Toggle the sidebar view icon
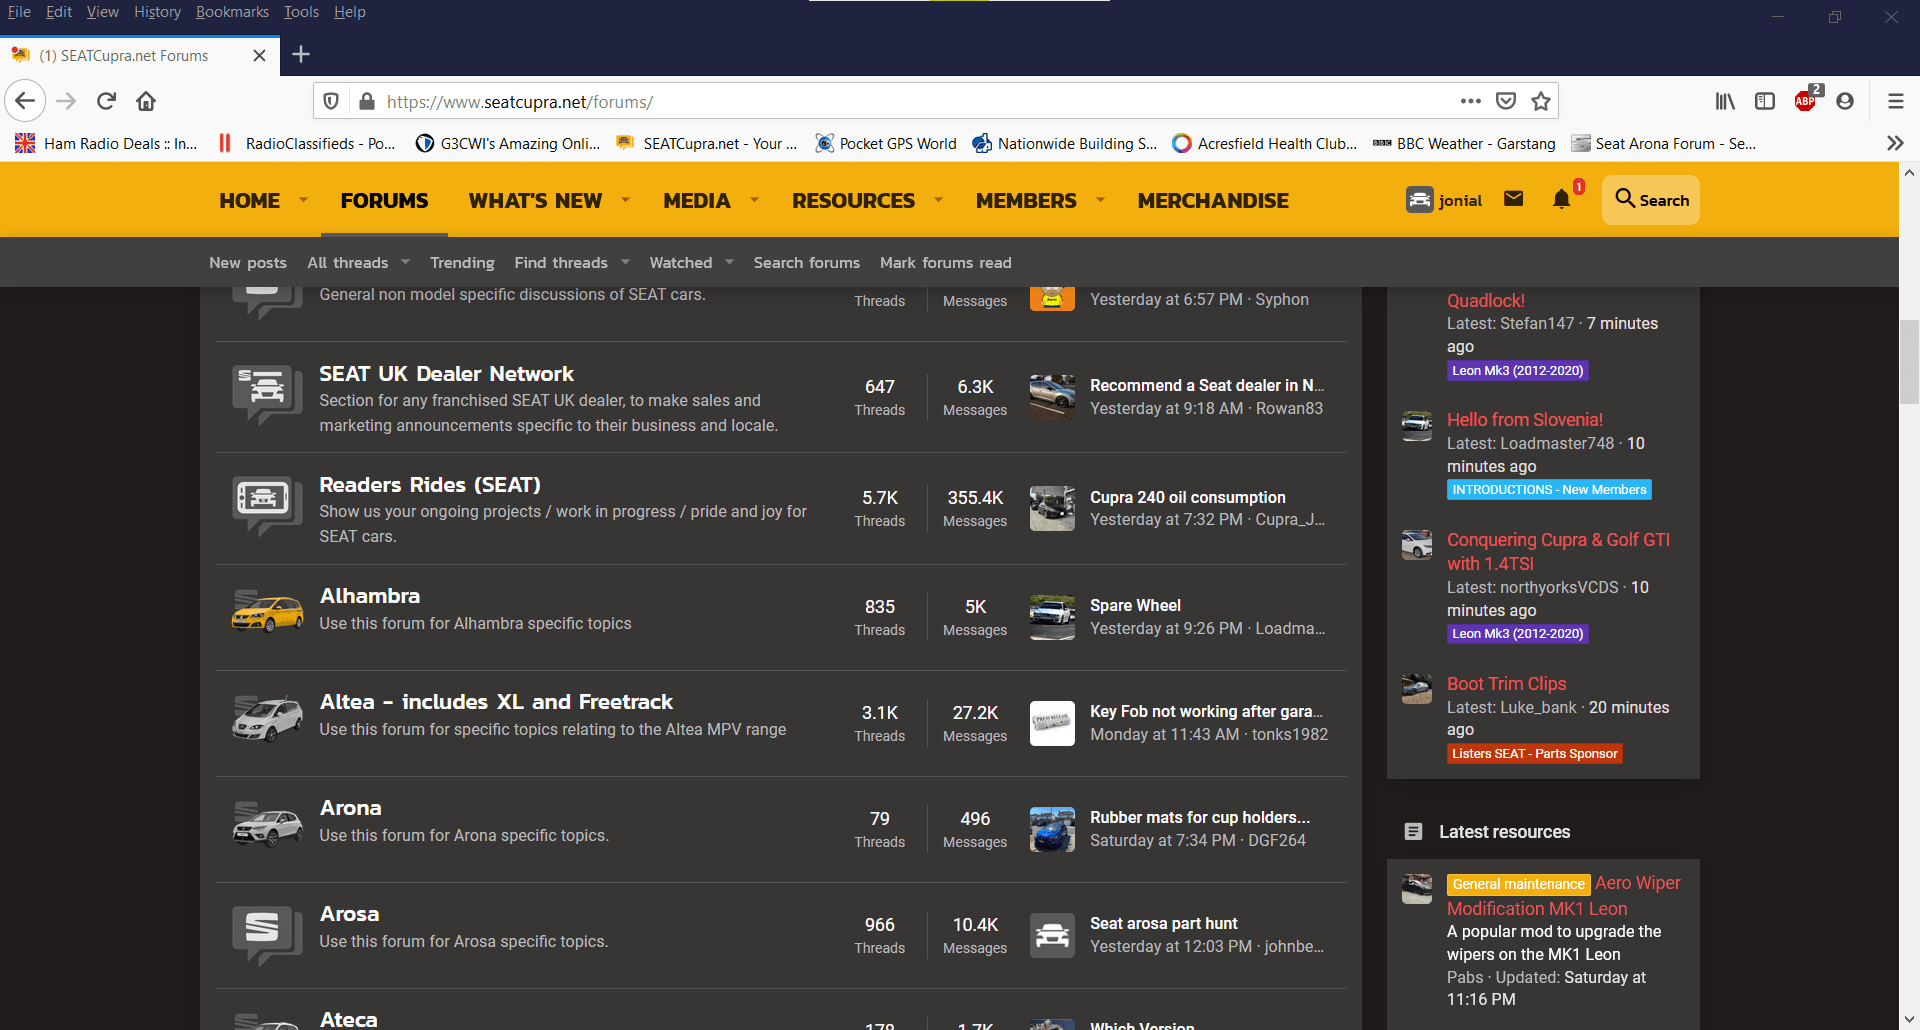 (x=1765, y=101)
